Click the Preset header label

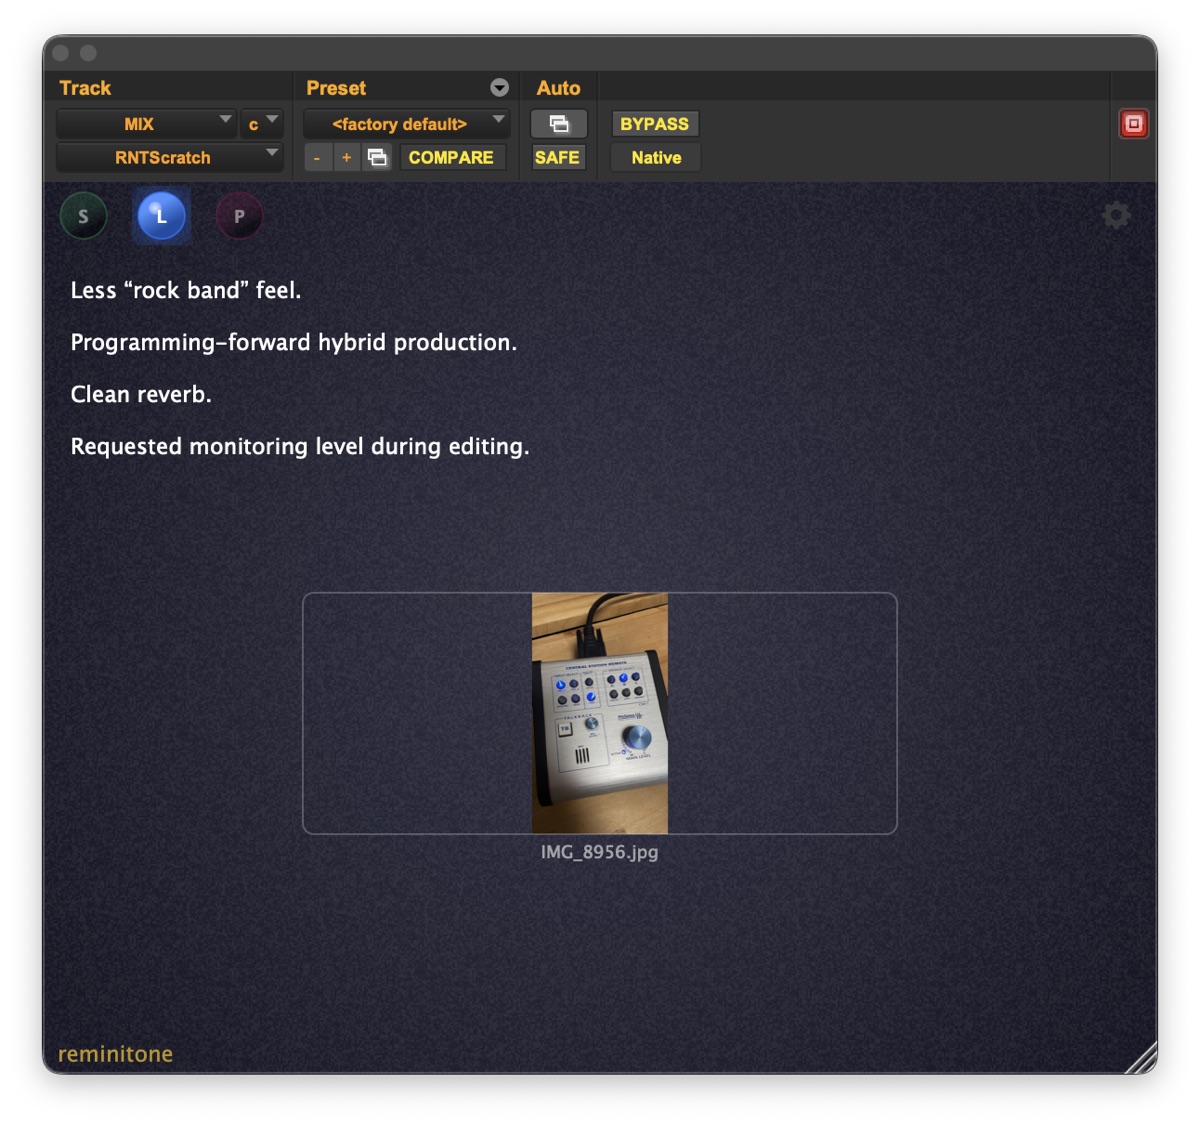pyautogui.click(x=336, y=88)
